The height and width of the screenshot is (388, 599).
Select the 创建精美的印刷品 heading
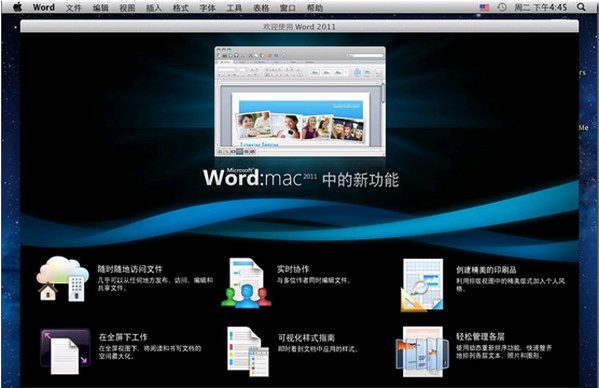[x=486, y=270]
